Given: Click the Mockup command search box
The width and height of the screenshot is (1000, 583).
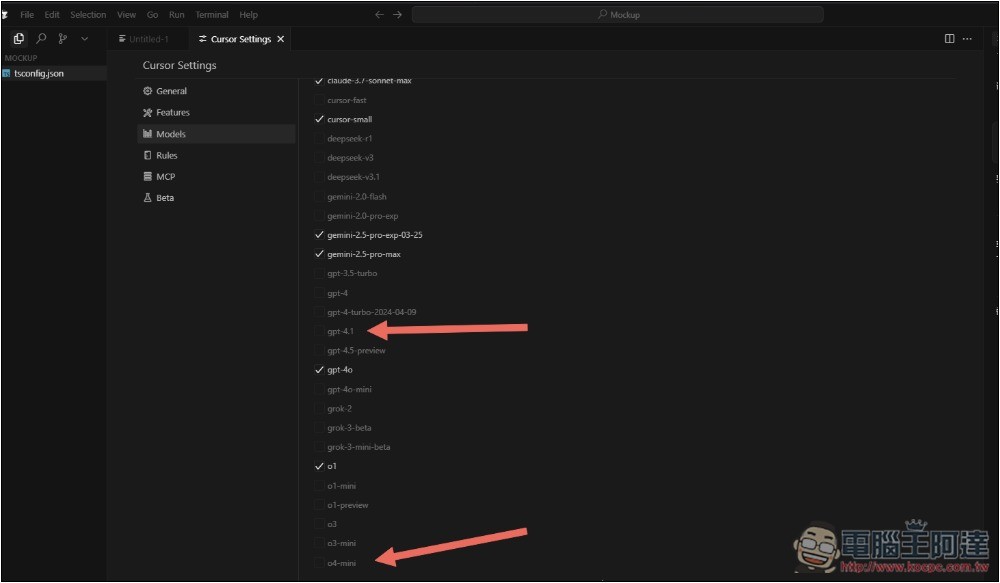Looking at the screenshot, I should (x=617, y=15).
